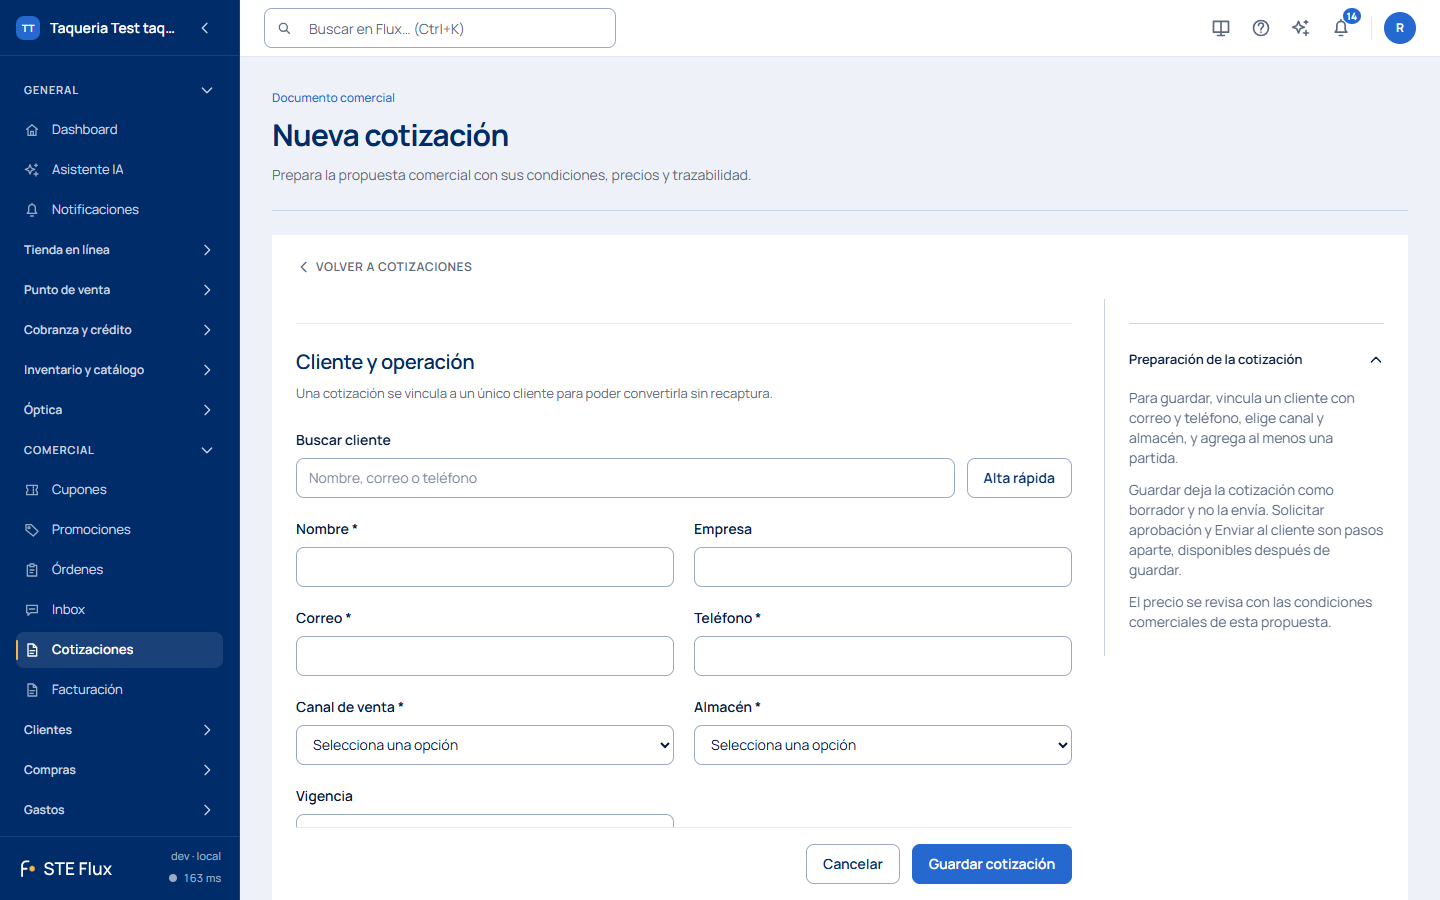Click the STE Flux logo

point(66,869)
